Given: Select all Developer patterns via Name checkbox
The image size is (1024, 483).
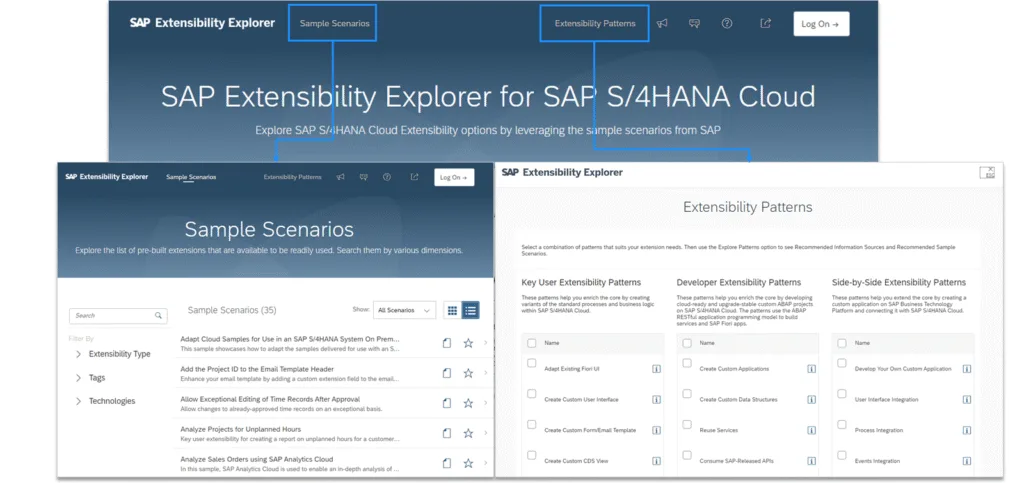Looking at the screenshot, I should pyautogui.click(x=687, y=343).
